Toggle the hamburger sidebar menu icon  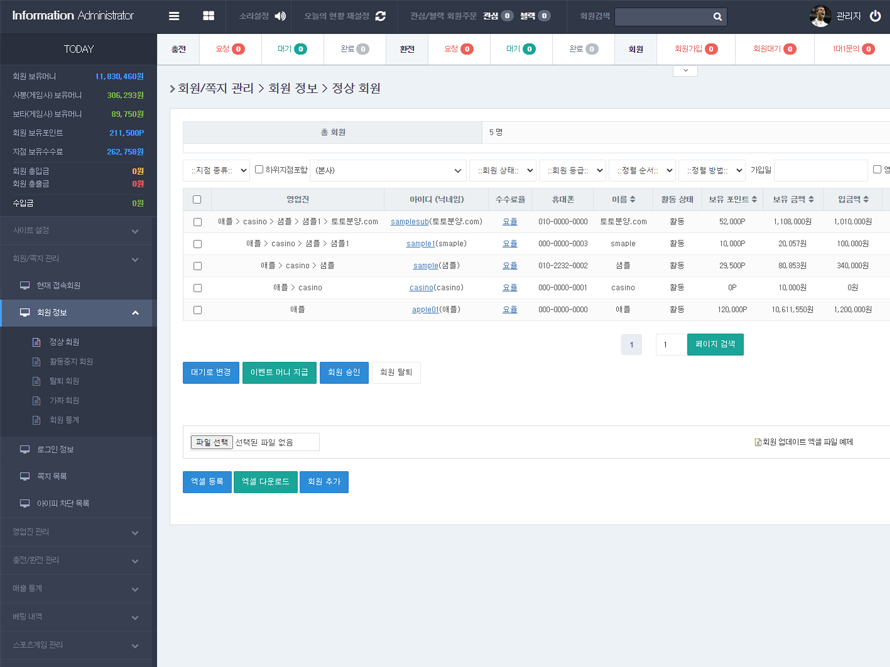click(x=174, y=16)
